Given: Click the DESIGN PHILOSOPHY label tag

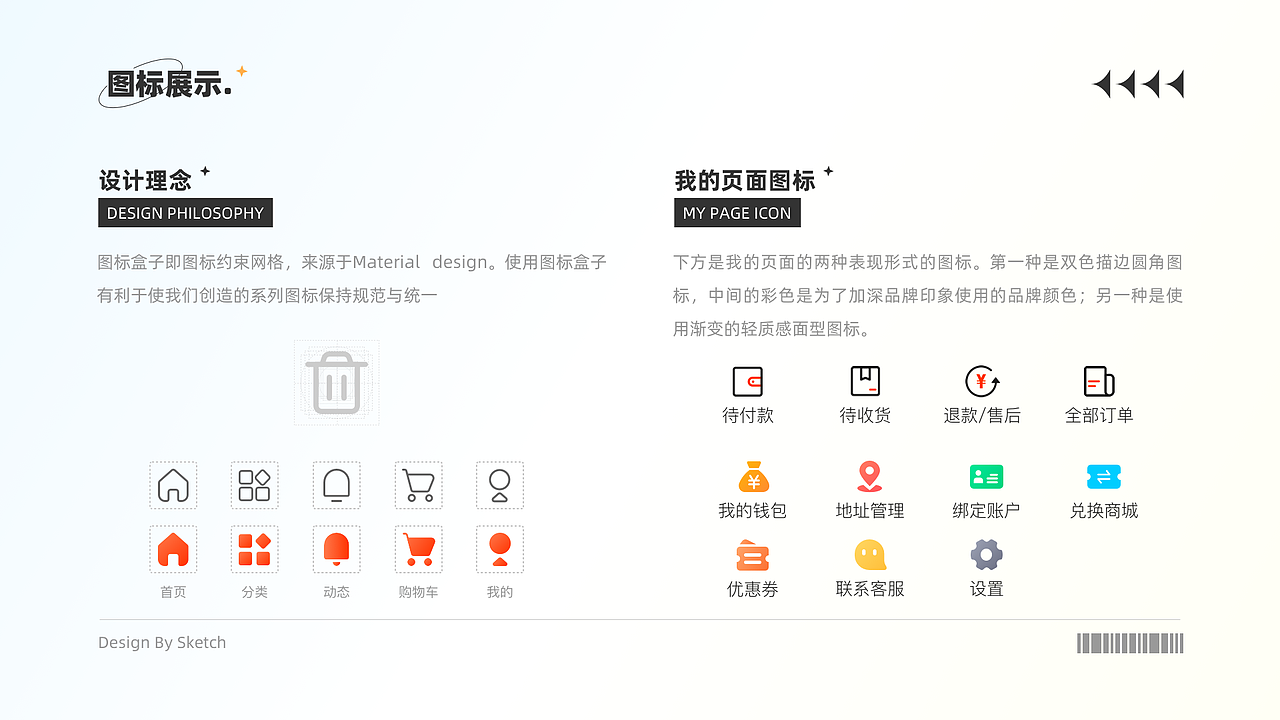Looking at the screenshot, I should 185,212.
